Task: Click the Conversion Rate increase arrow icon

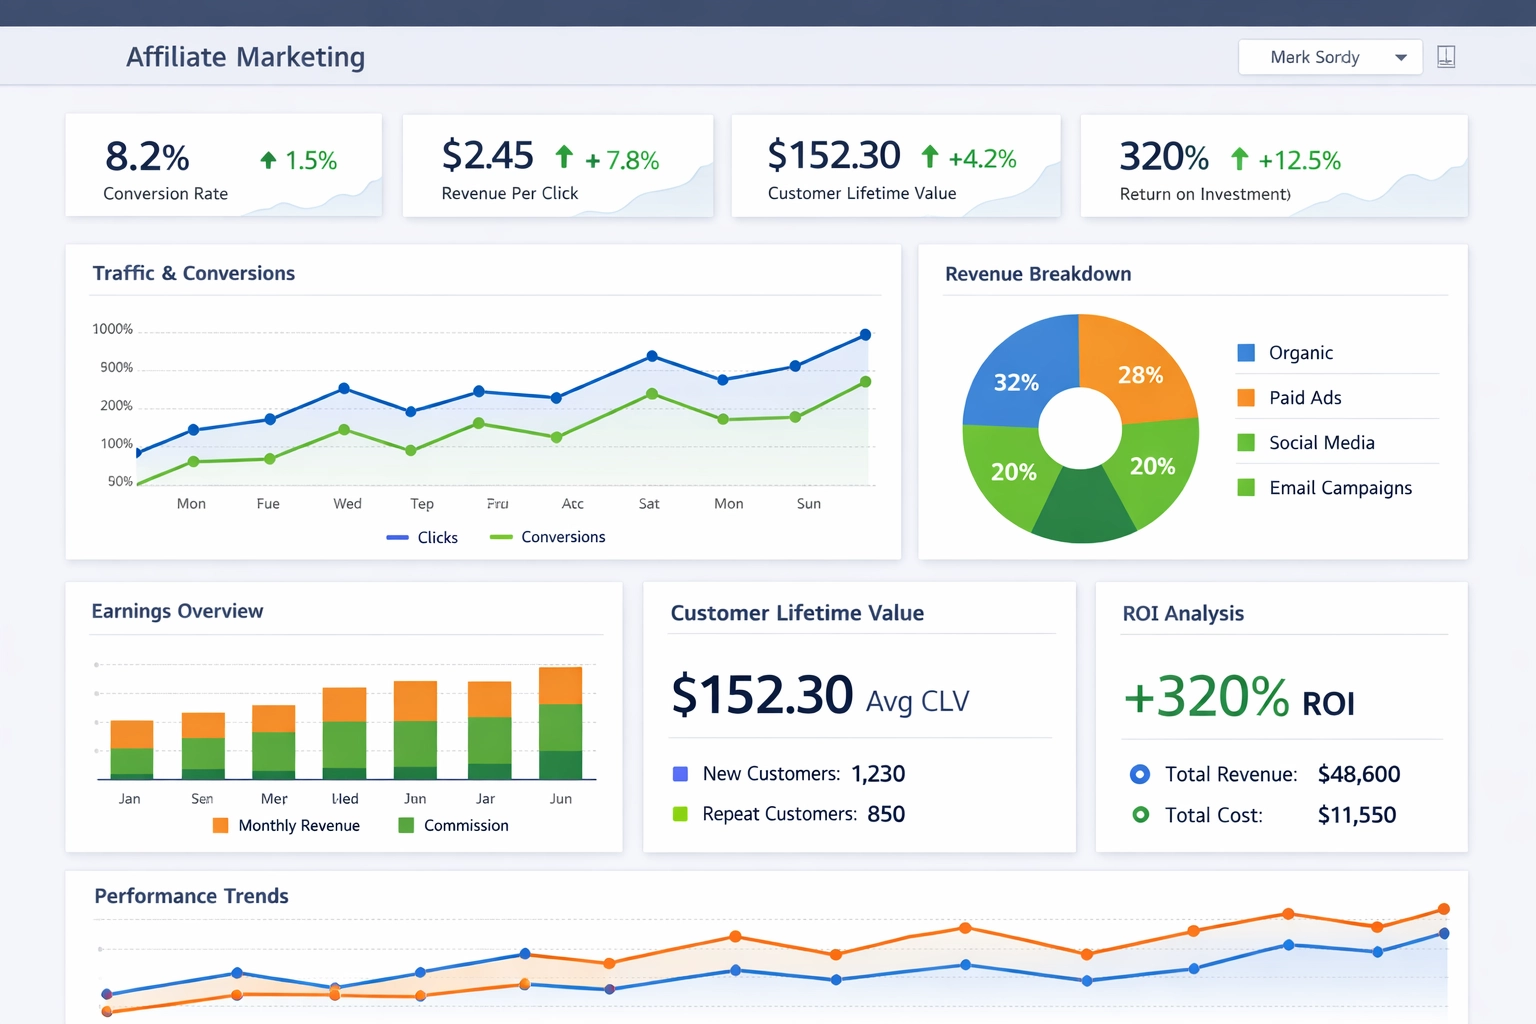Action: (x=267, y=158)
